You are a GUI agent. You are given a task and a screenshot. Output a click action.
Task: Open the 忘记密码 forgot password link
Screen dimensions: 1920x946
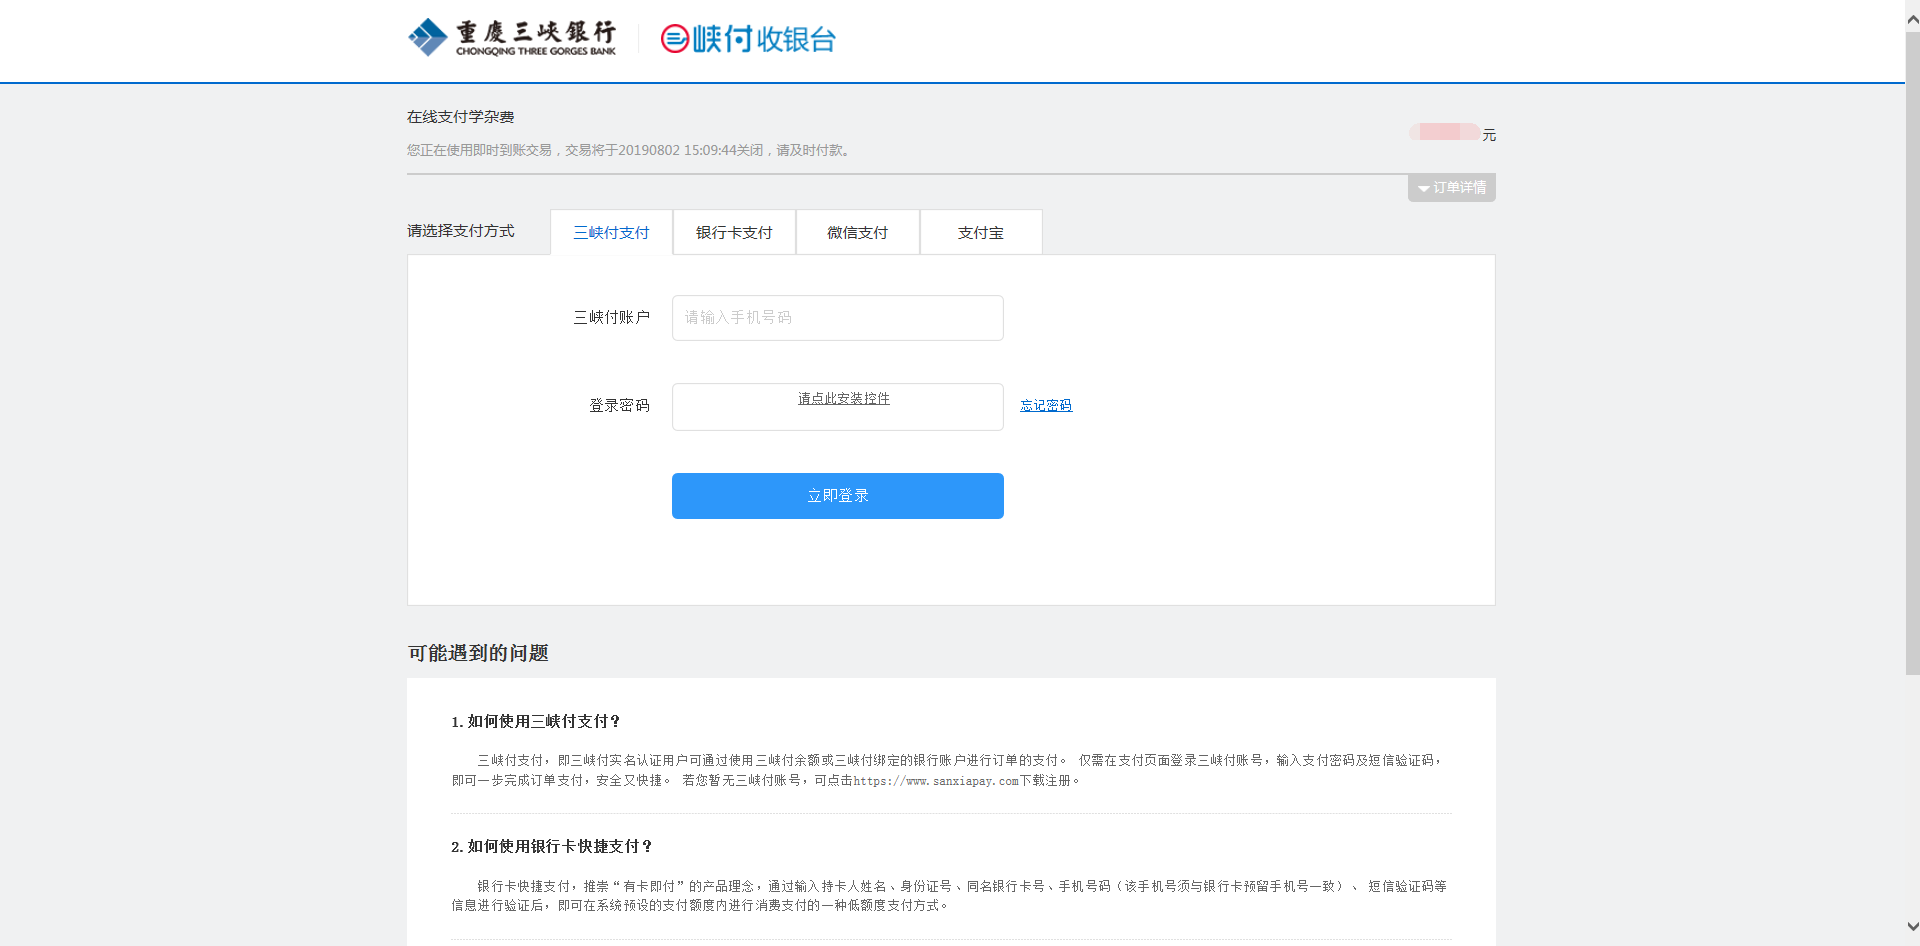(x=1046, y=406)
